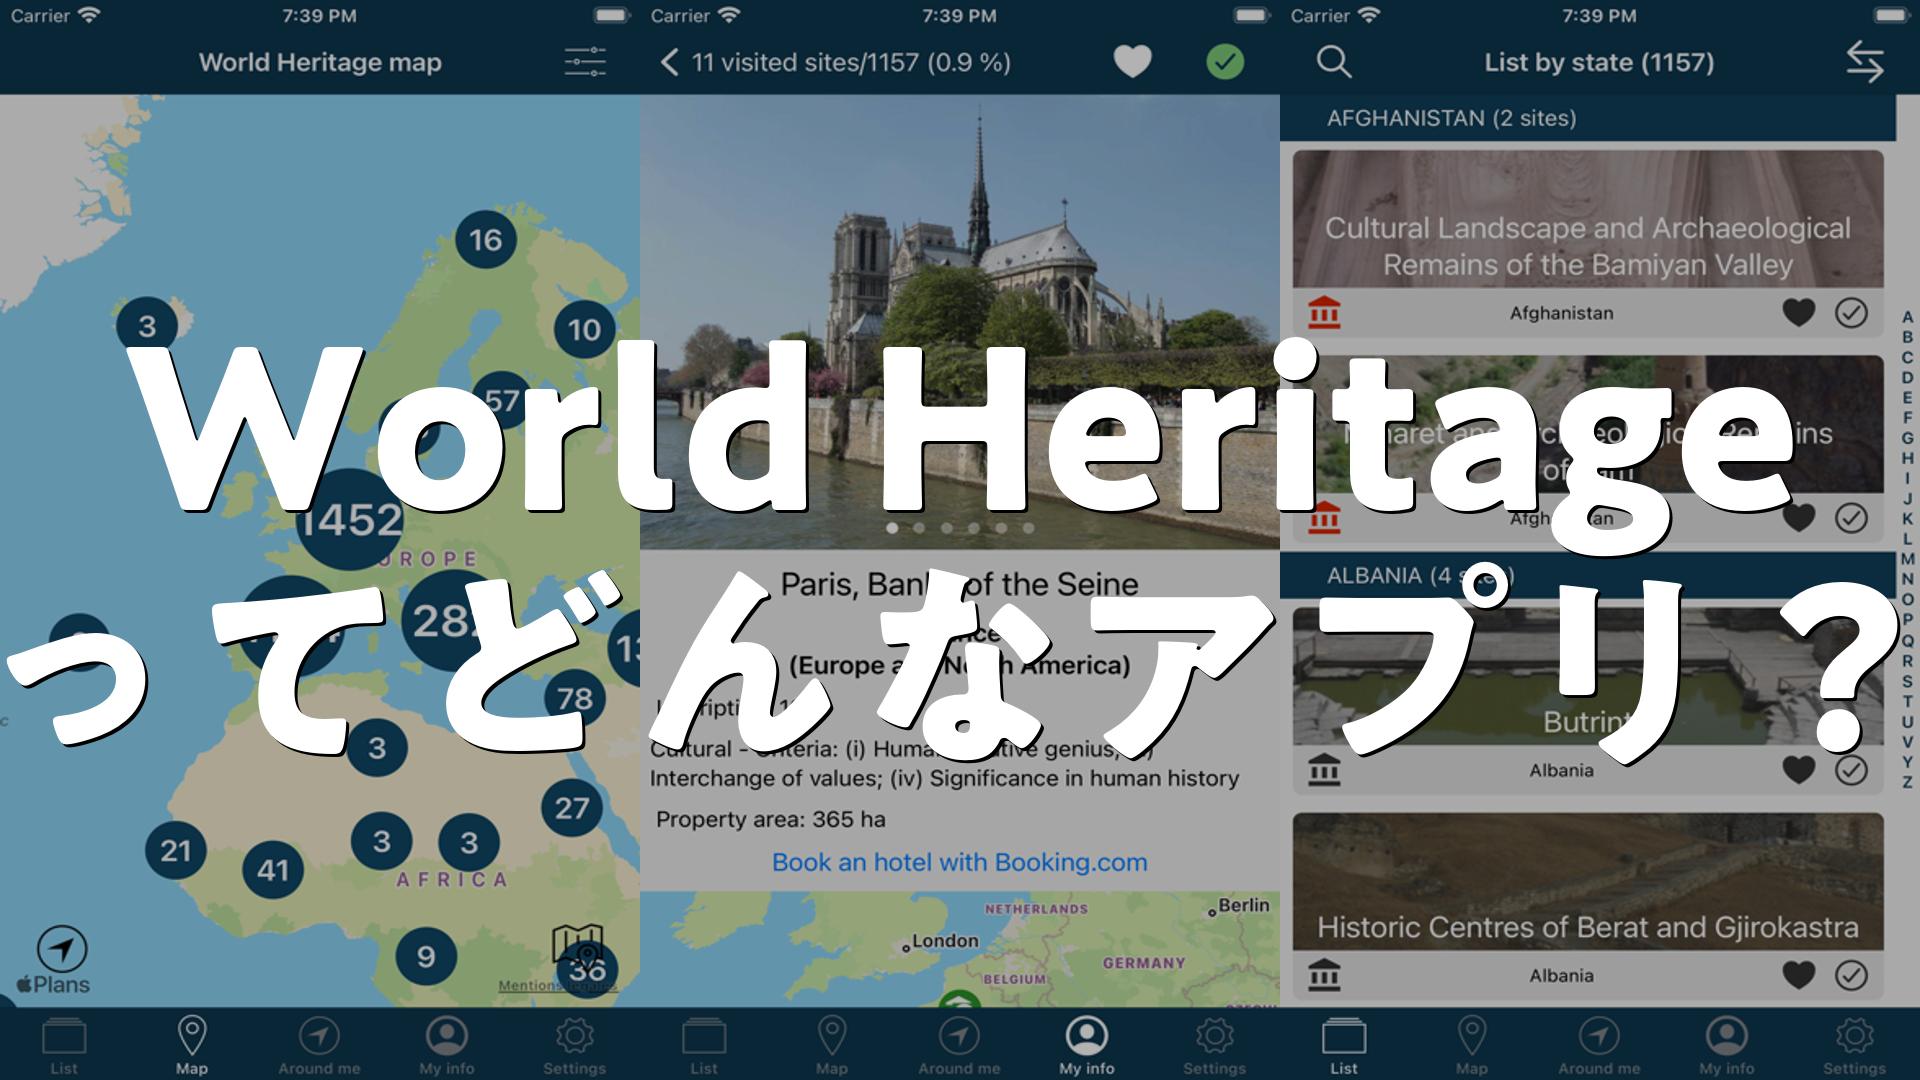Image resolution: width=1920 pixels, height=1080 pixels.
Task: Open the map filter sliders icon
Action: [x=585, y=62]
